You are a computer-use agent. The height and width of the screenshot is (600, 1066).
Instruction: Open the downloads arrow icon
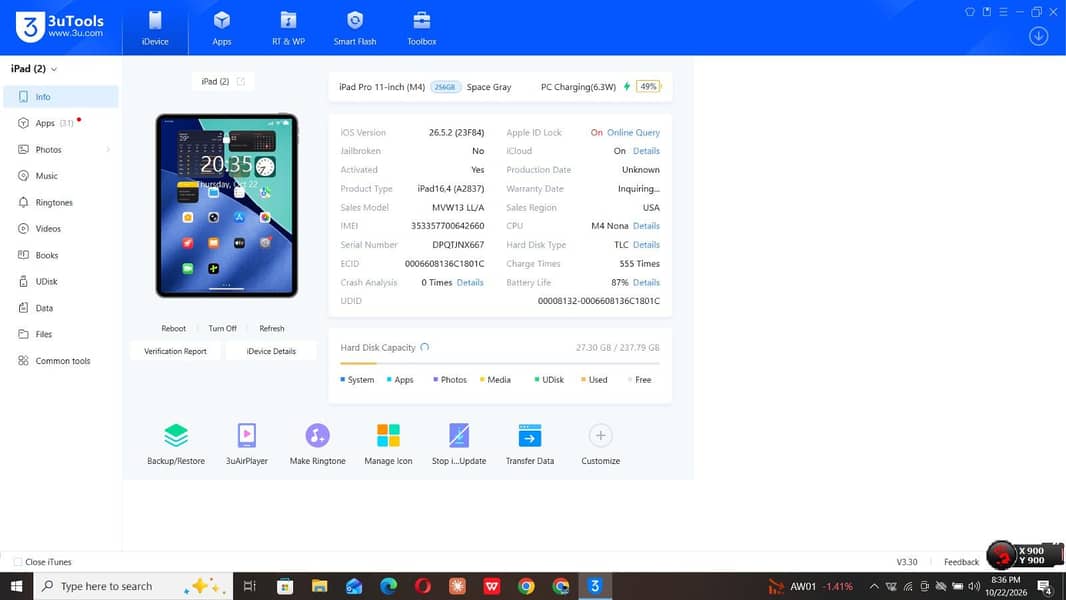pos(1038,36)
